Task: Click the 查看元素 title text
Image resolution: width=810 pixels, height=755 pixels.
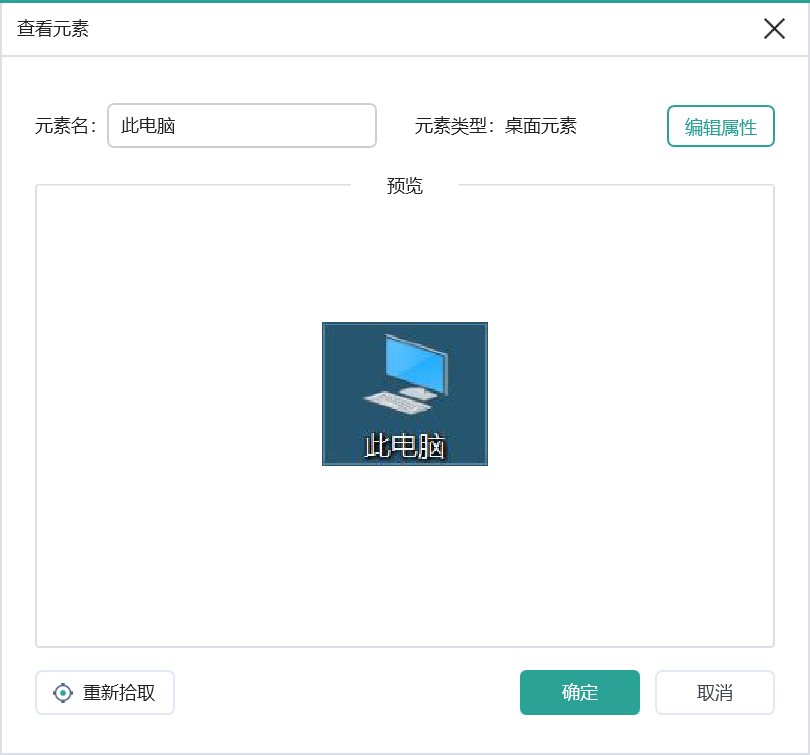Action: [53, 28]
